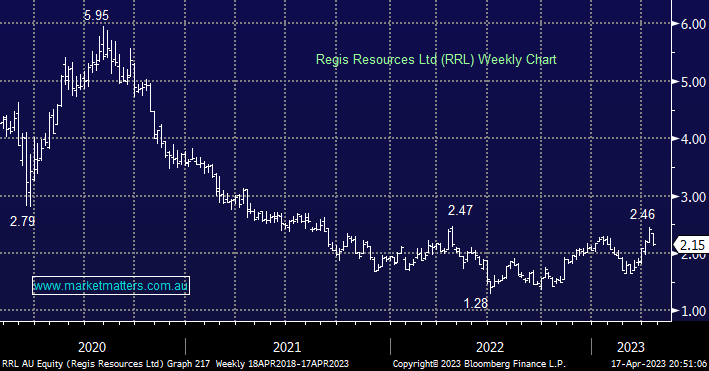
Task: Open the www.marketmatters.com.au link
Action: (x=111, y=285)
